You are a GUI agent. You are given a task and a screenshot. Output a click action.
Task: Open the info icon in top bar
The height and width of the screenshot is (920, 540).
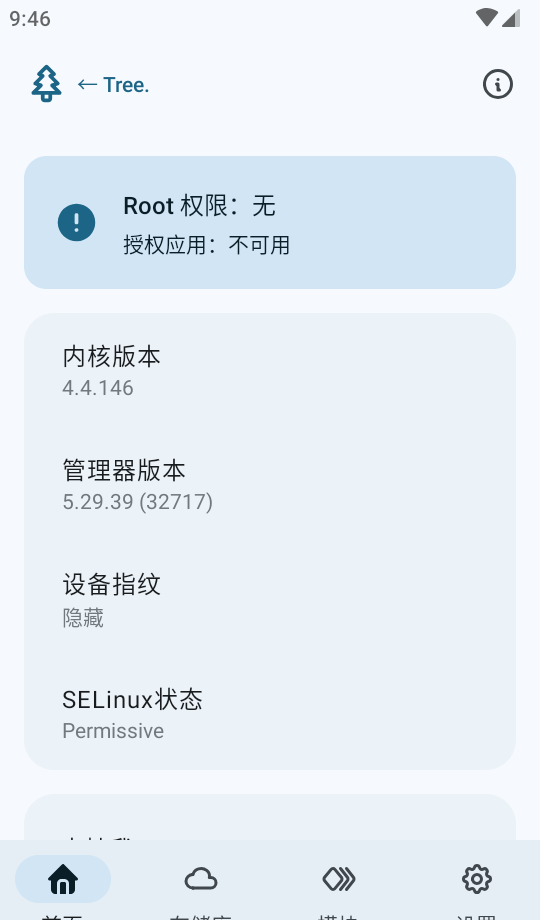tap(498, 84)
